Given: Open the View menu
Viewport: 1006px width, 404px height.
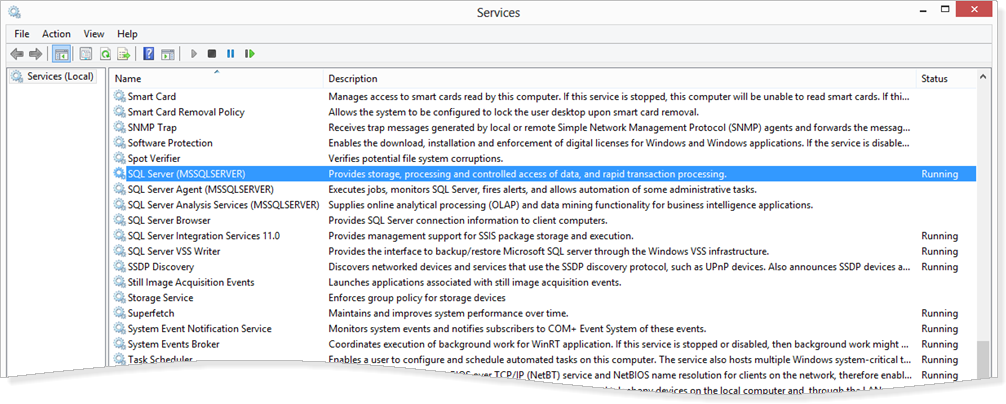Looking at the screenshot, I should (x=94, y=33).
